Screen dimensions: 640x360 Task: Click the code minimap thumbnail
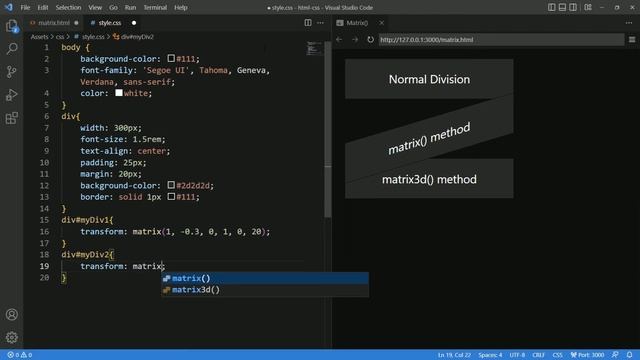point(314,48)
